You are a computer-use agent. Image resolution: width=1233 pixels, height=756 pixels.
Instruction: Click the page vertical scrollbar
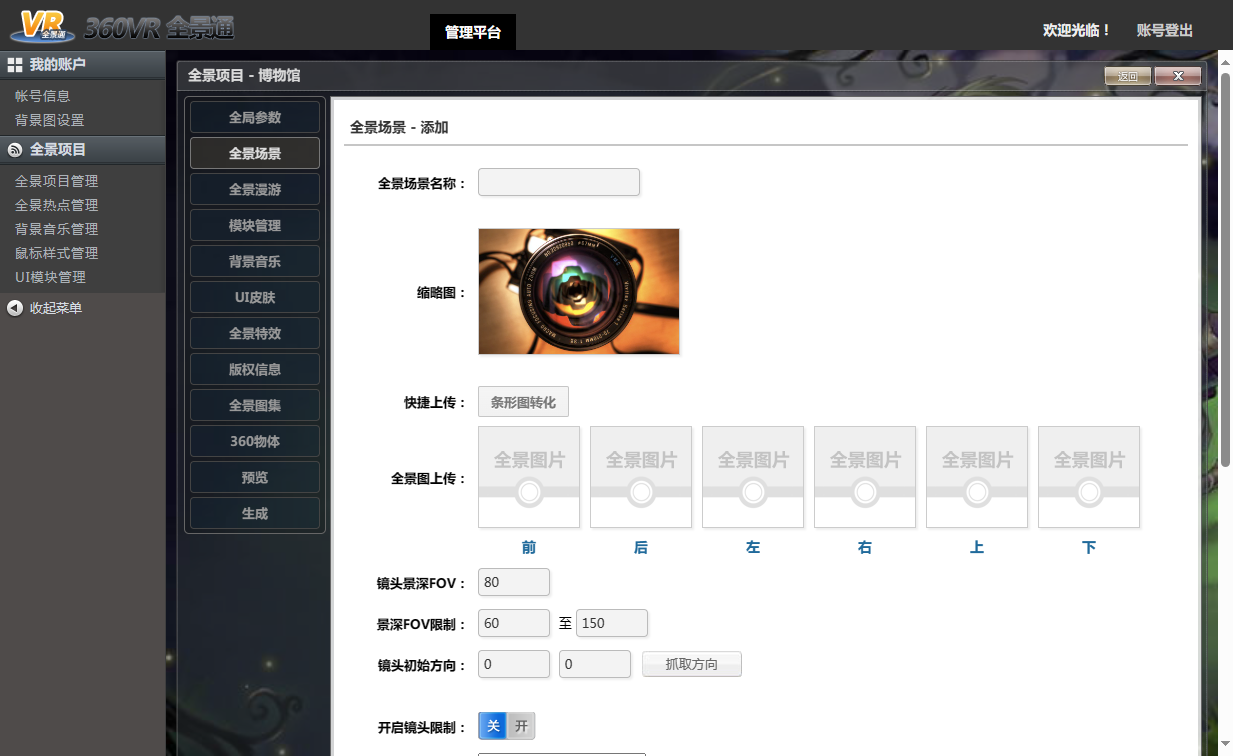(1225, 270)
